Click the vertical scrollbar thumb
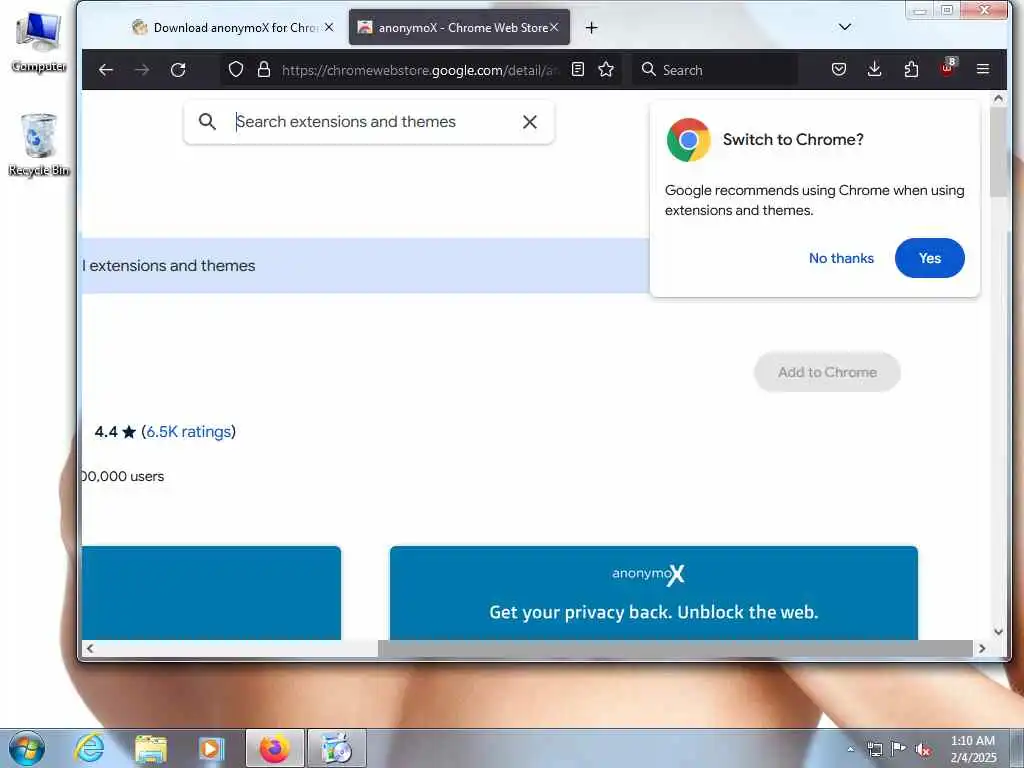1024x768 pixels. coord(997,152)
